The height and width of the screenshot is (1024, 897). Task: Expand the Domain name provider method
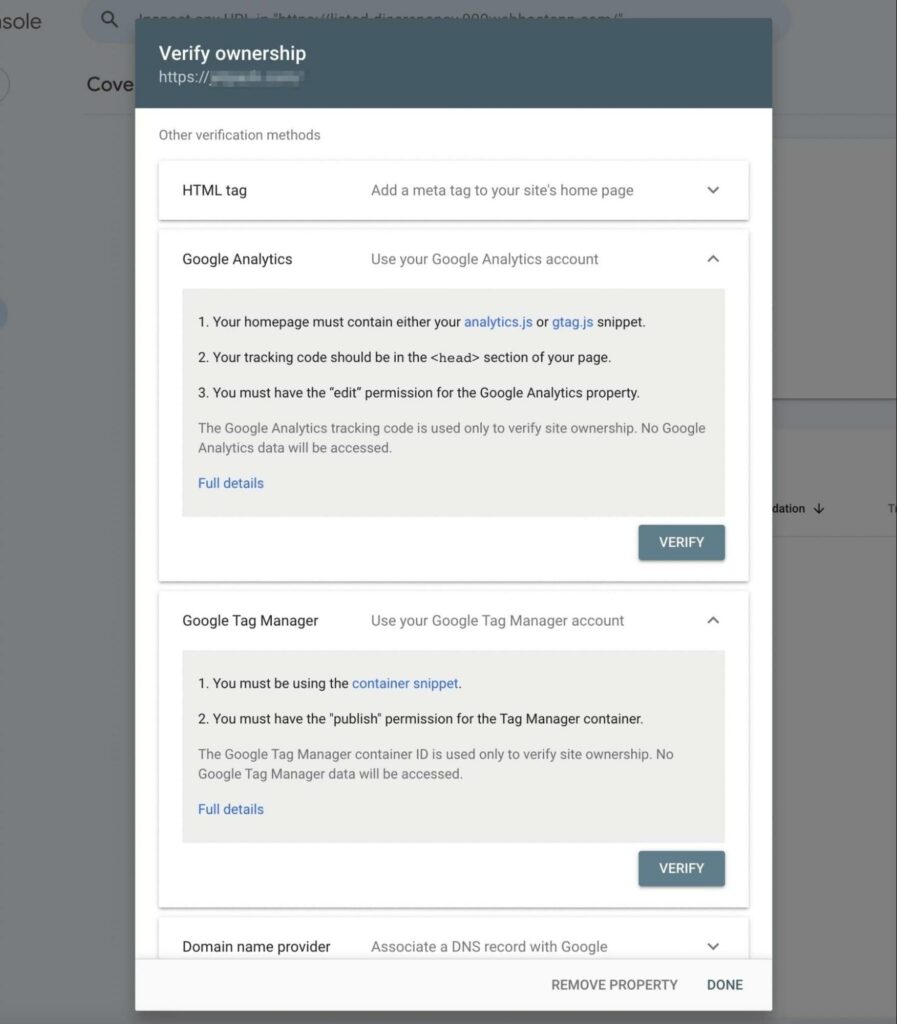713,946
